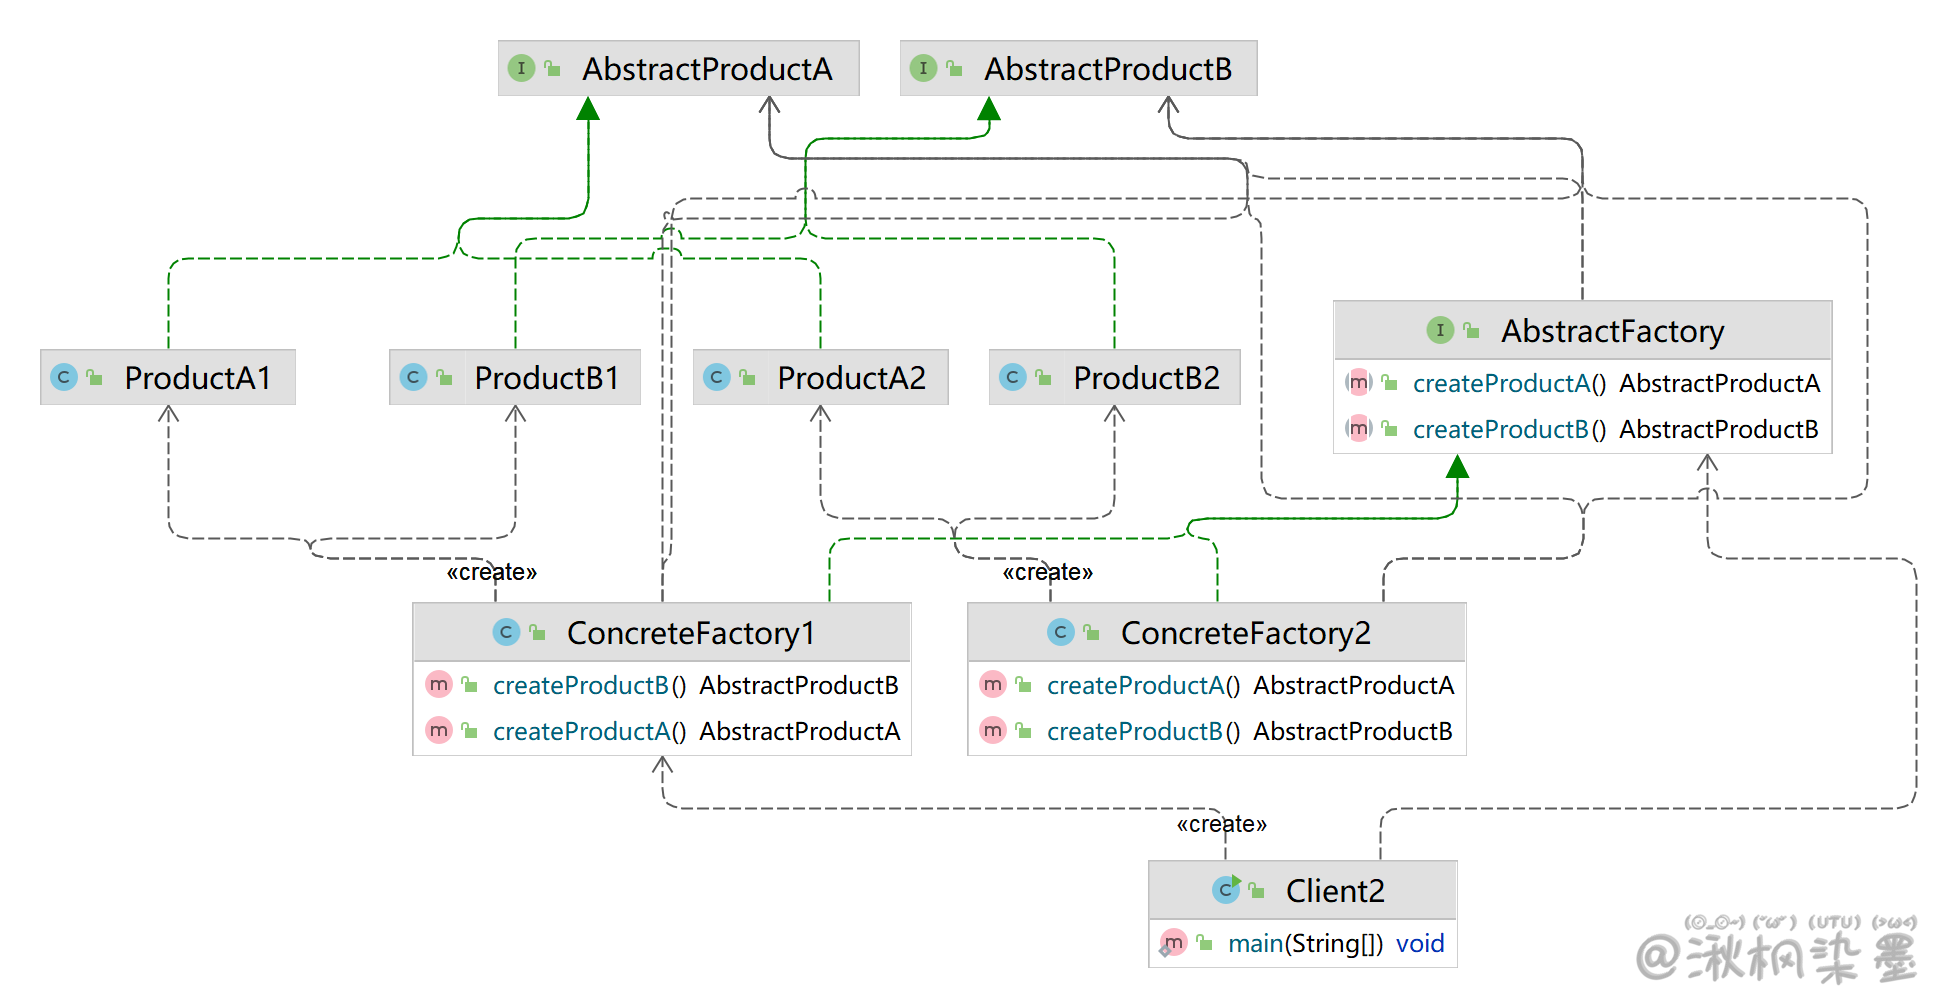Viewport: 1958px width, 1008px height.
Task: Click the method icon beside main(String[])
Action: tap(1173, 943)
